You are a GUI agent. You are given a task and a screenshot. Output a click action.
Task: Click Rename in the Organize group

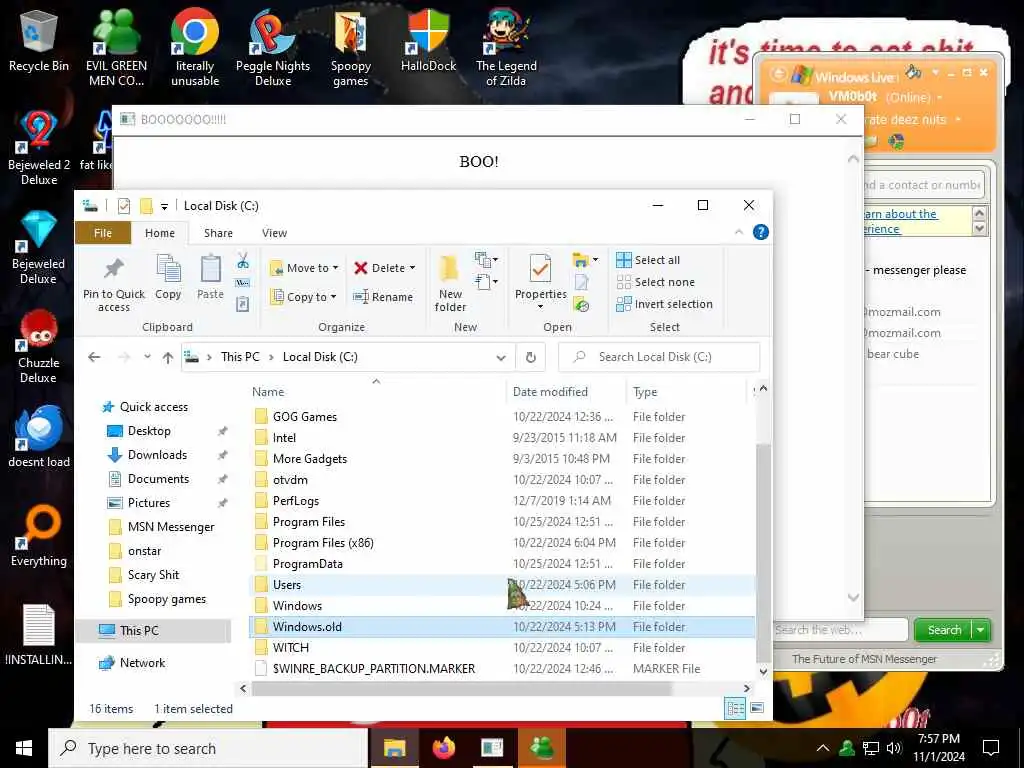click(x=383, y=297)
